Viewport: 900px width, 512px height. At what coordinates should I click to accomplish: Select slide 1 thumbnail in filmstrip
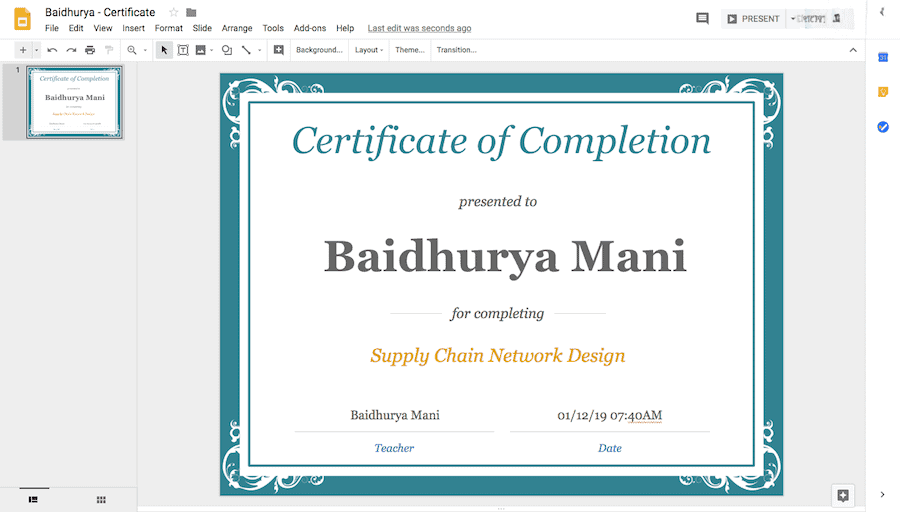[x=74, y=102]
